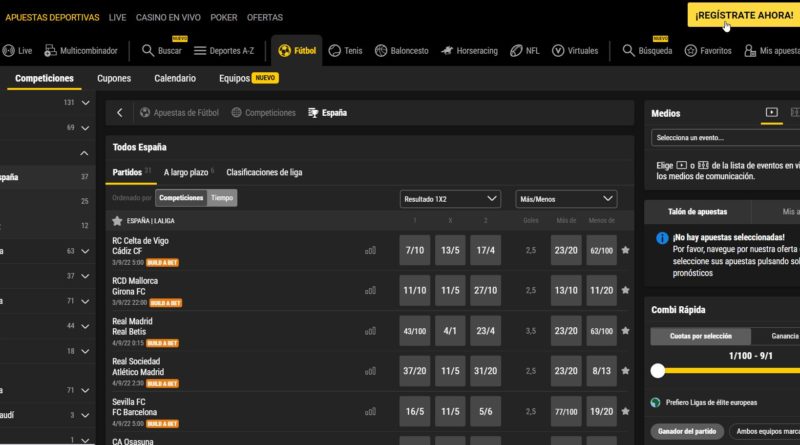The width and height of the screenshot is (800, 445).
Task: Click the Buscar magnifier icon
Action: 147,51
